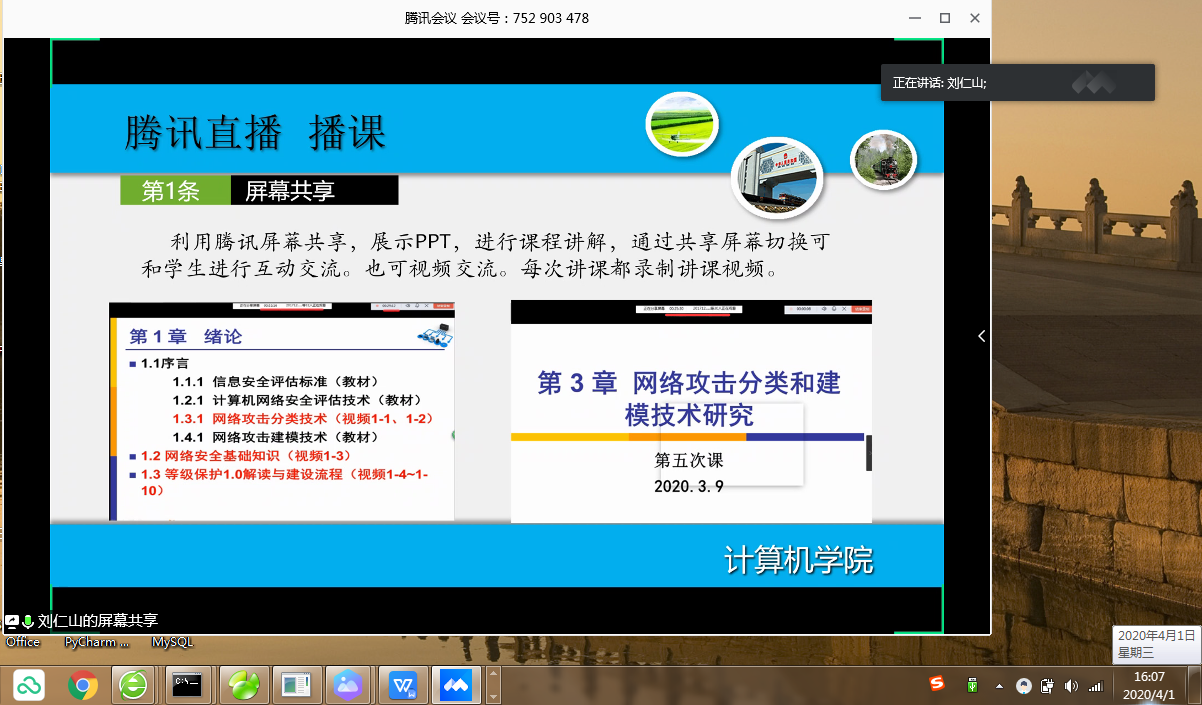Click the USB safely remove tray icon

coord(971,686)
